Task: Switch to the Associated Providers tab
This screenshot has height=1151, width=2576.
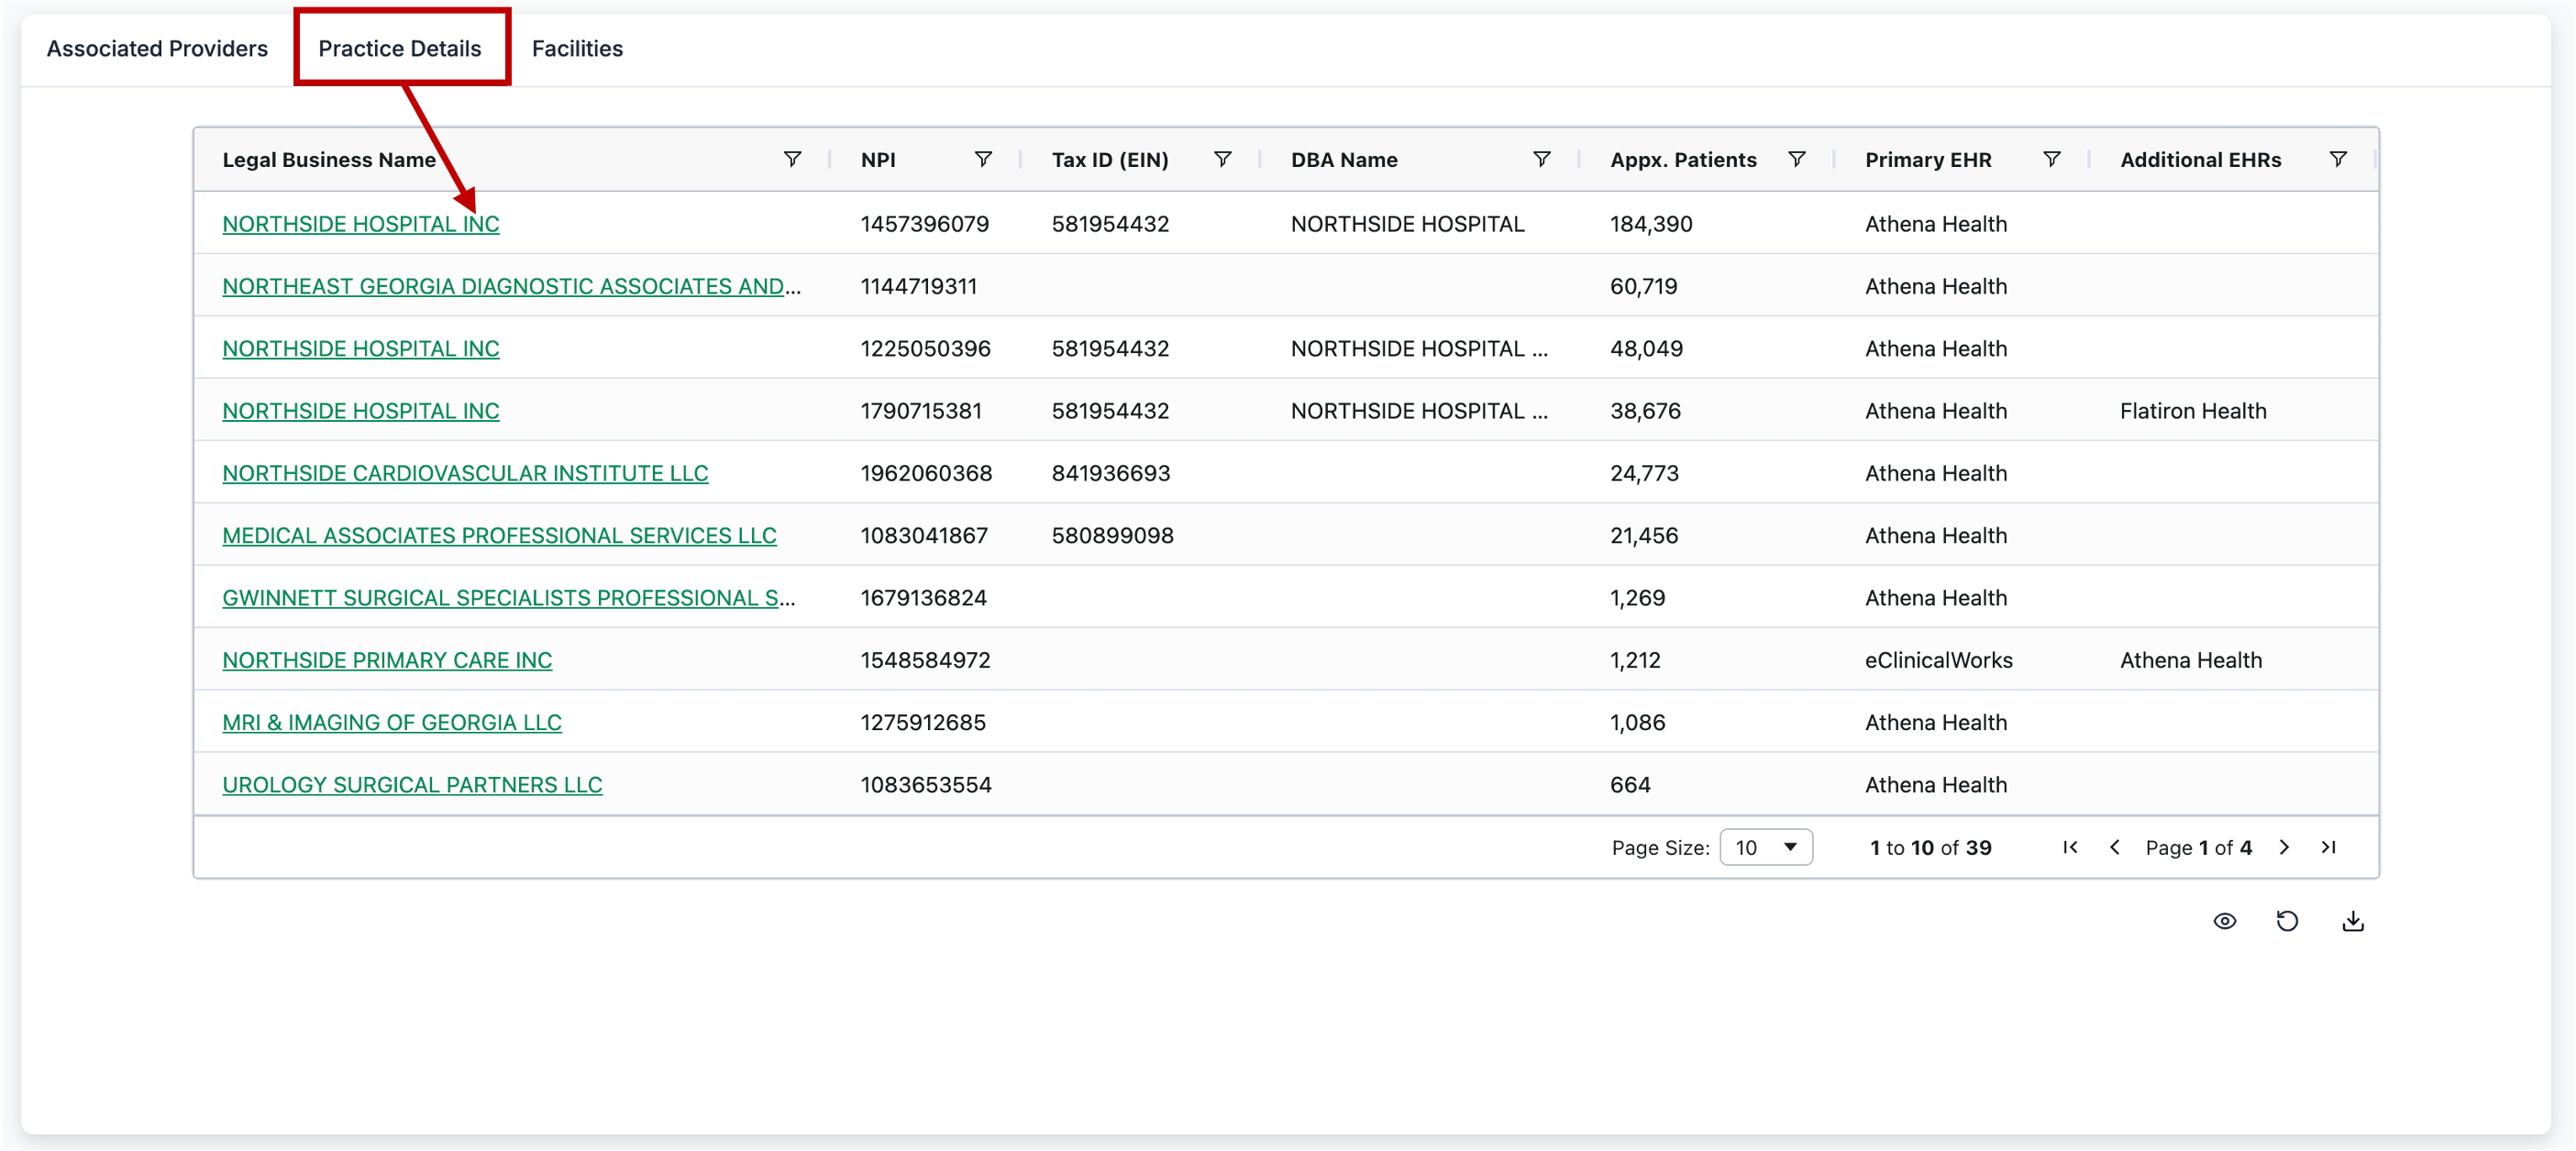Action: pyautogui.click(x=157, y=48)
